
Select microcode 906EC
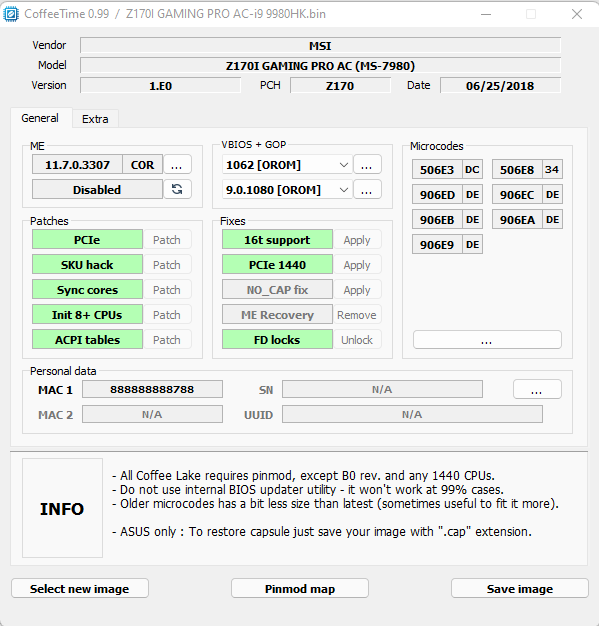click(x=527, y=194)
